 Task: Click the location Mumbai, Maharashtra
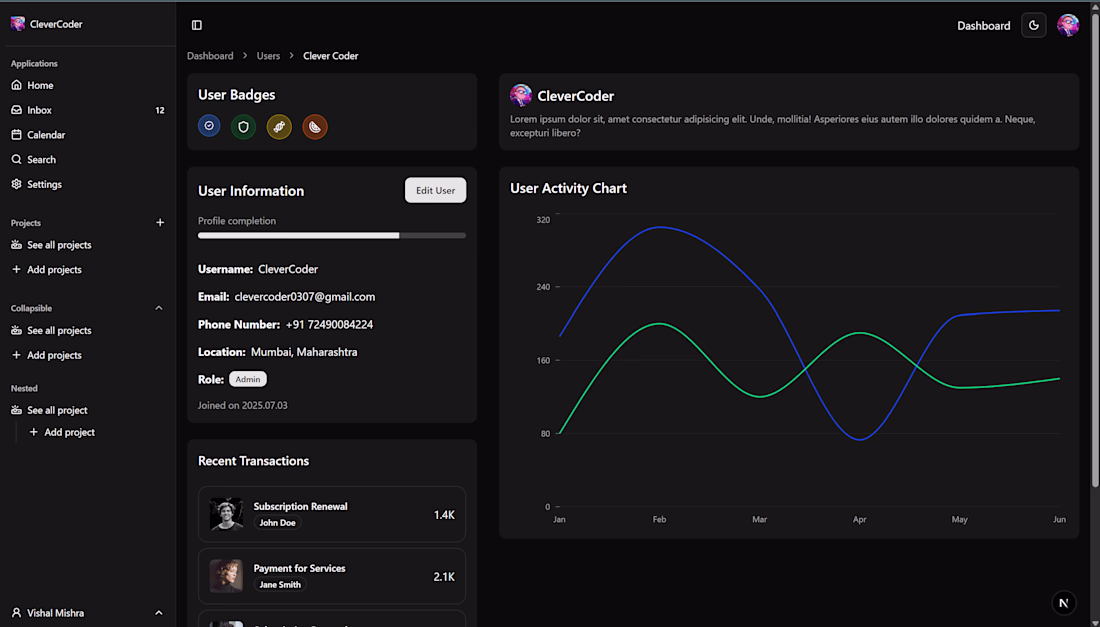pos(304,352)
